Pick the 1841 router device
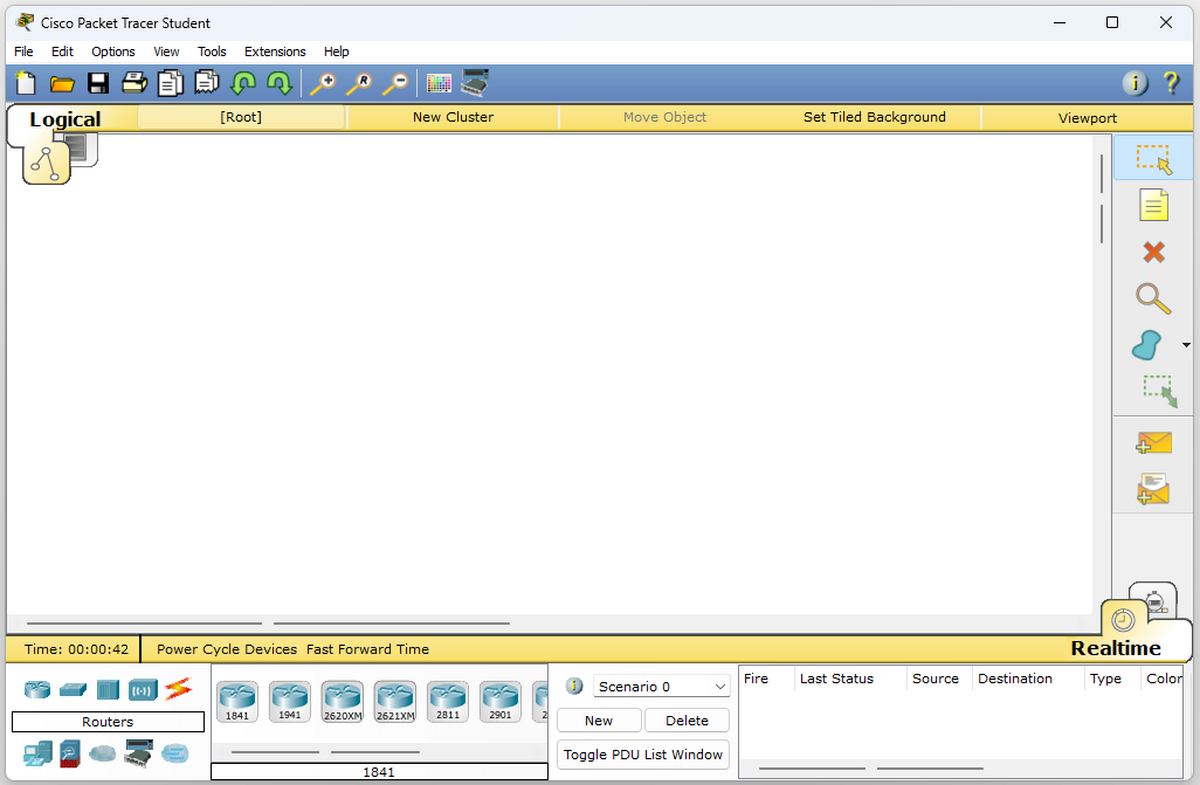The height and width of the screenshot is (785, 1200). pos(237,701)
